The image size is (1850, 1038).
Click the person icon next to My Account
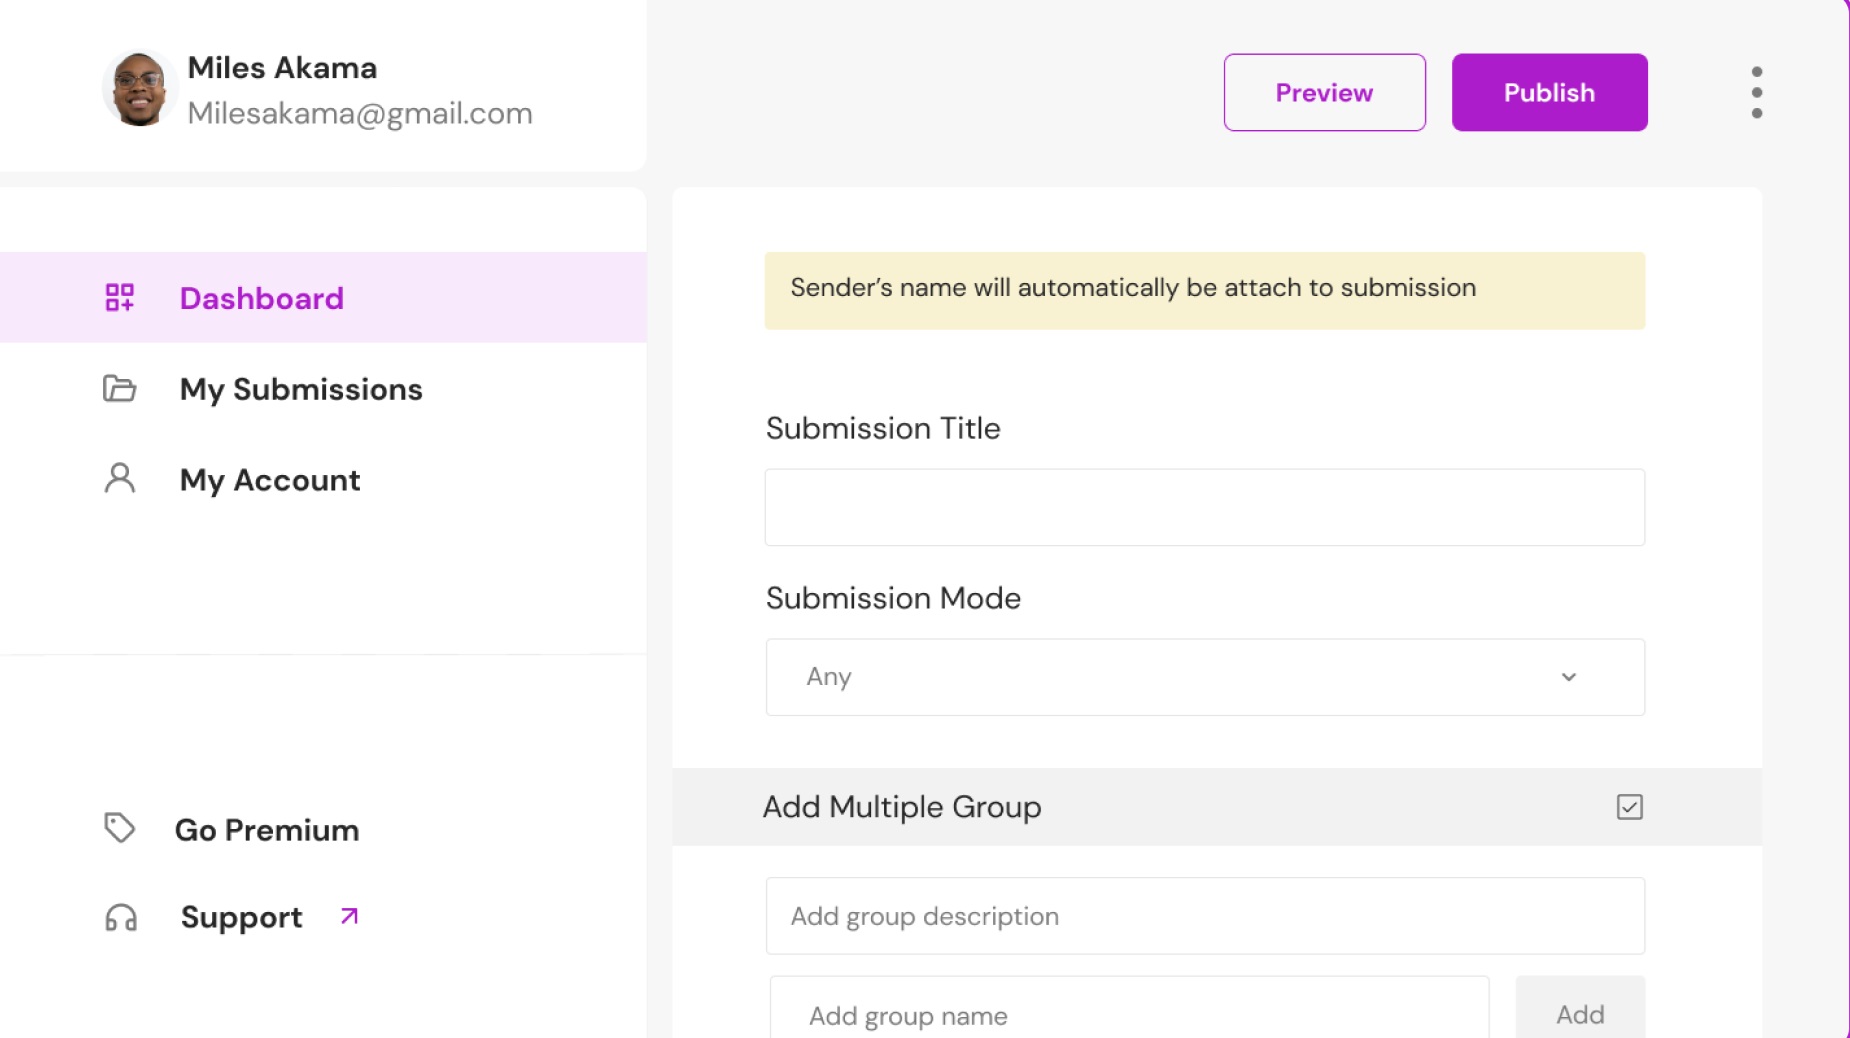tap(119, 480)
